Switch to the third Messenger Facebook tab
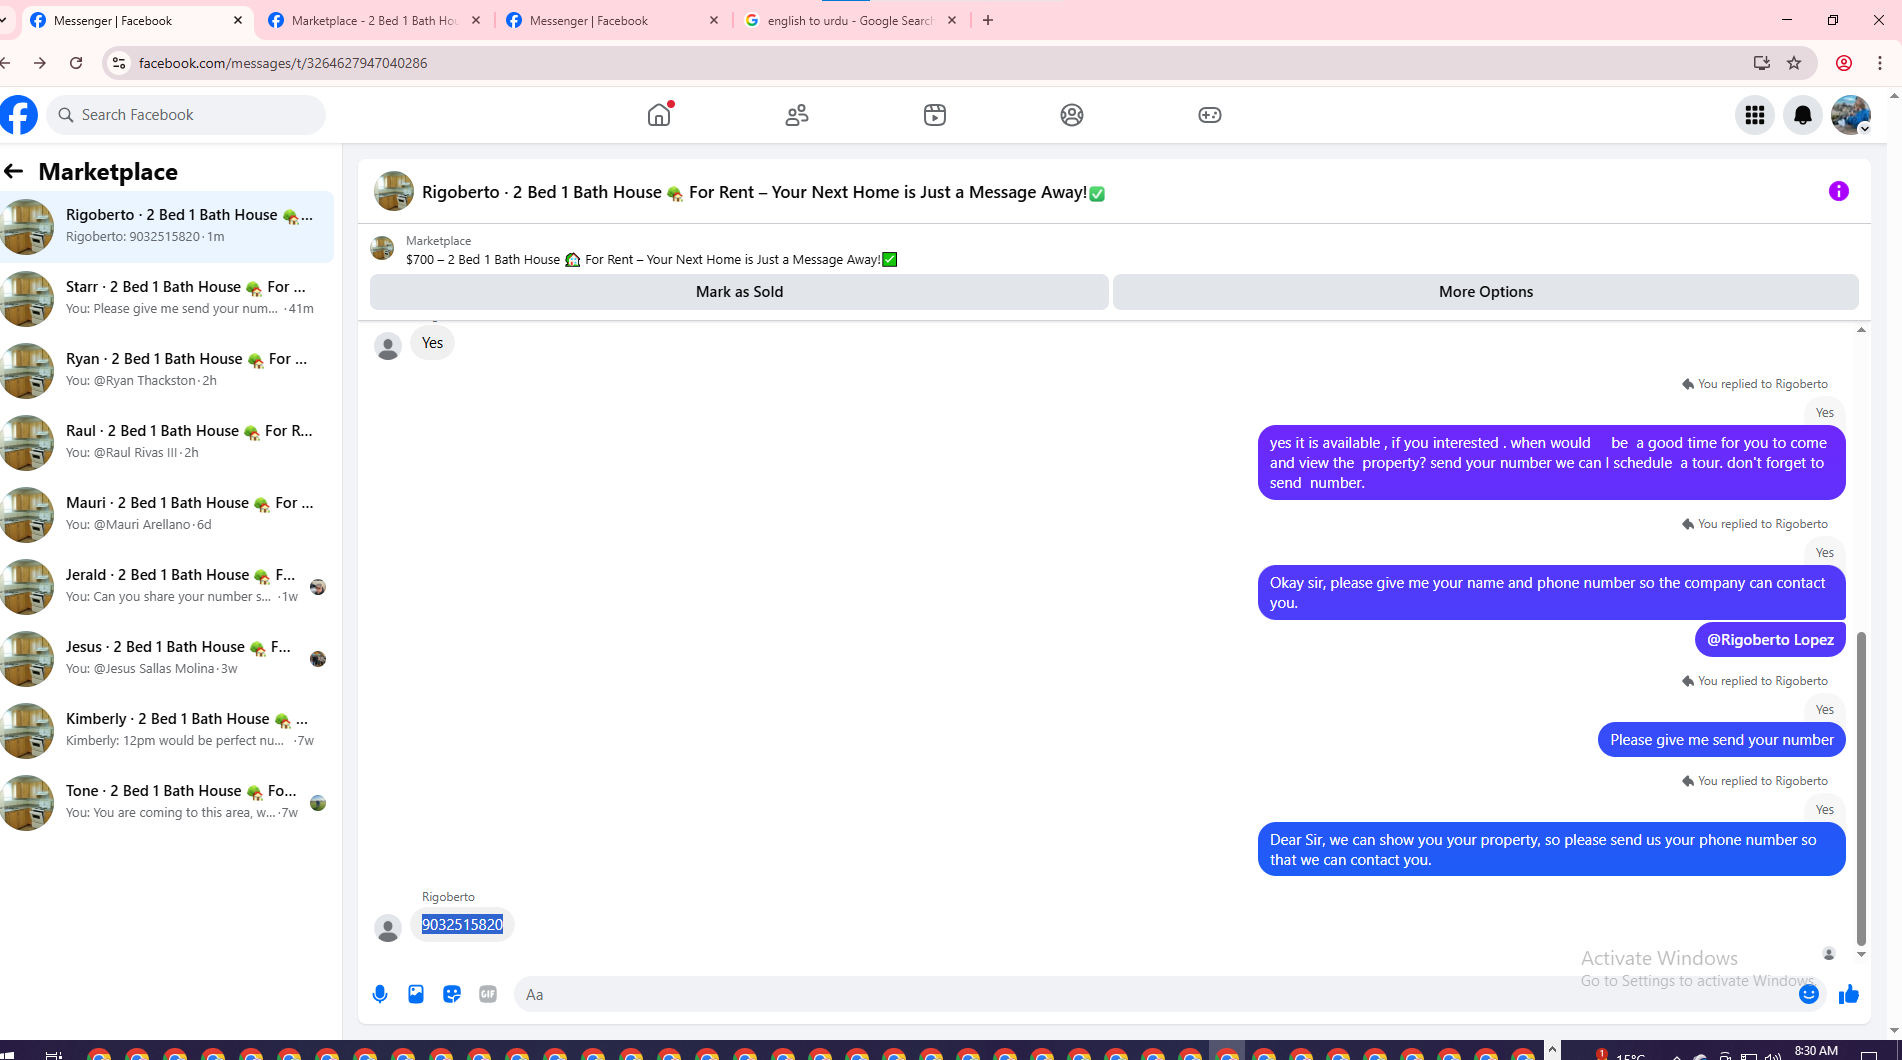 [613, 20]
